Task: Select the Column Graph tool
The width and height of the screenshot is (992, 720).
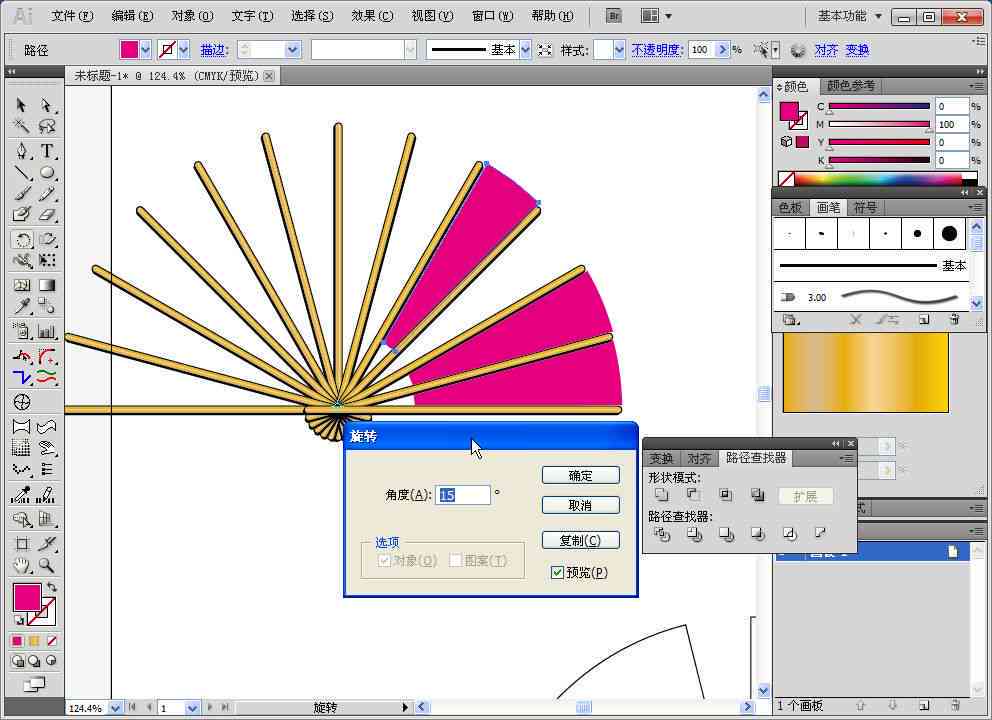Action: pos(46,331)
